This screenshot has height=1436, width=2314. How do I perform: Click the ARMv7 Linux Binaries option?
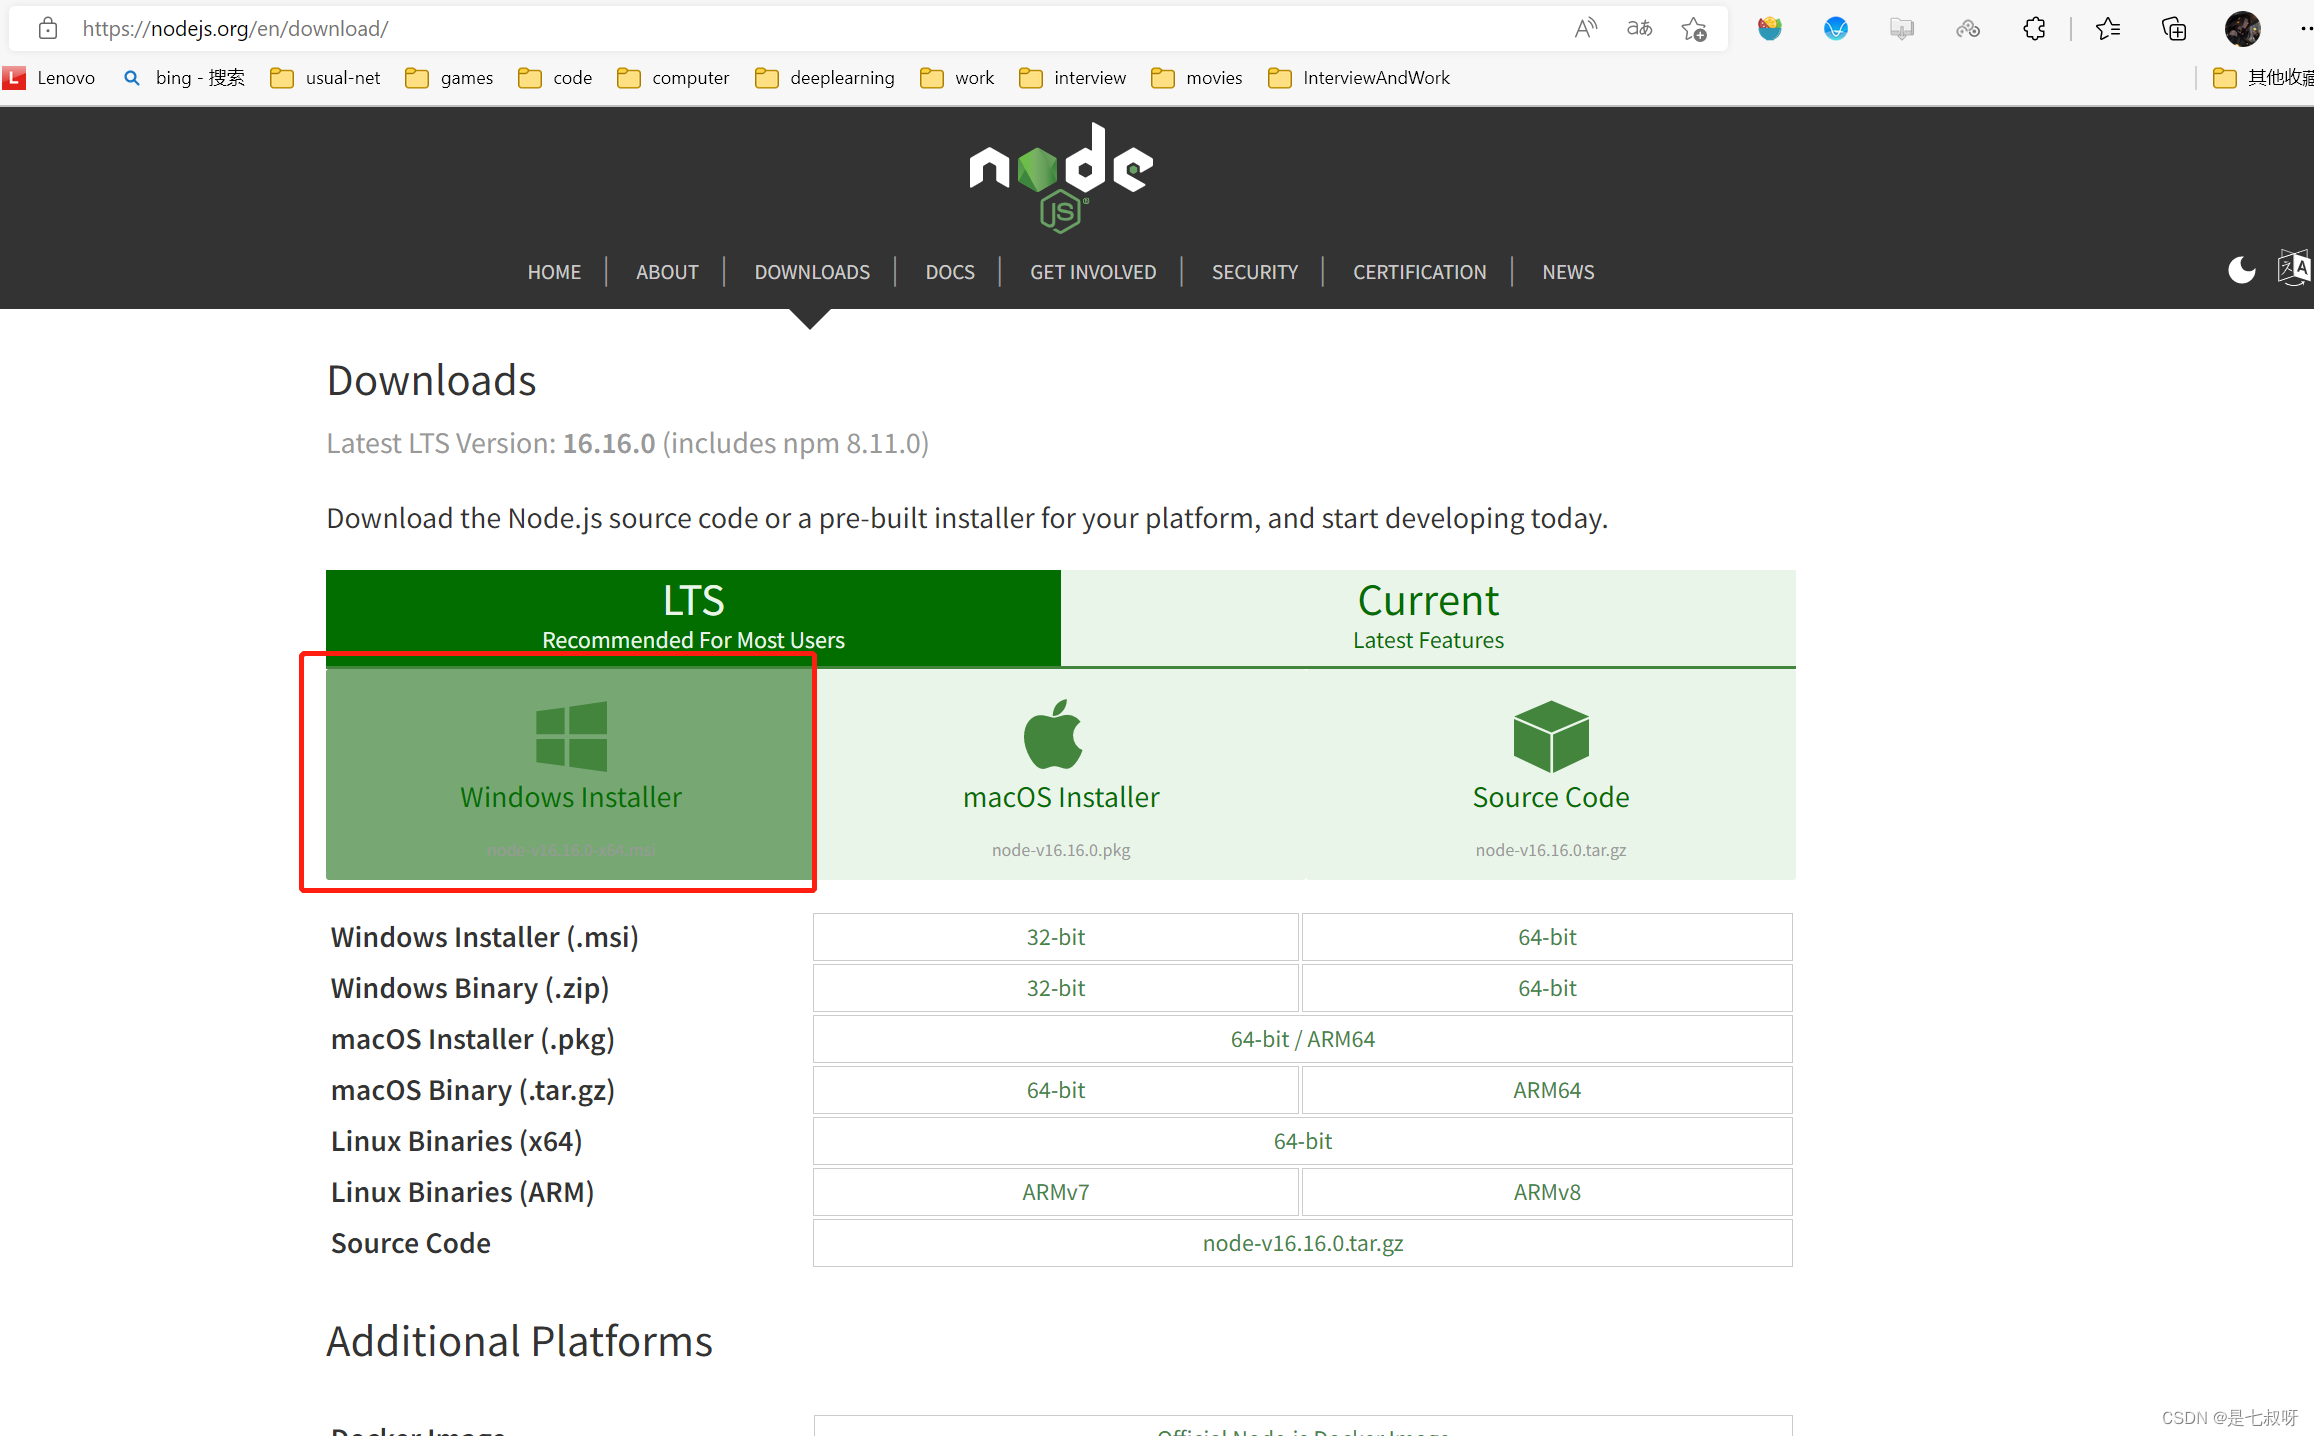(1054, 1191)
